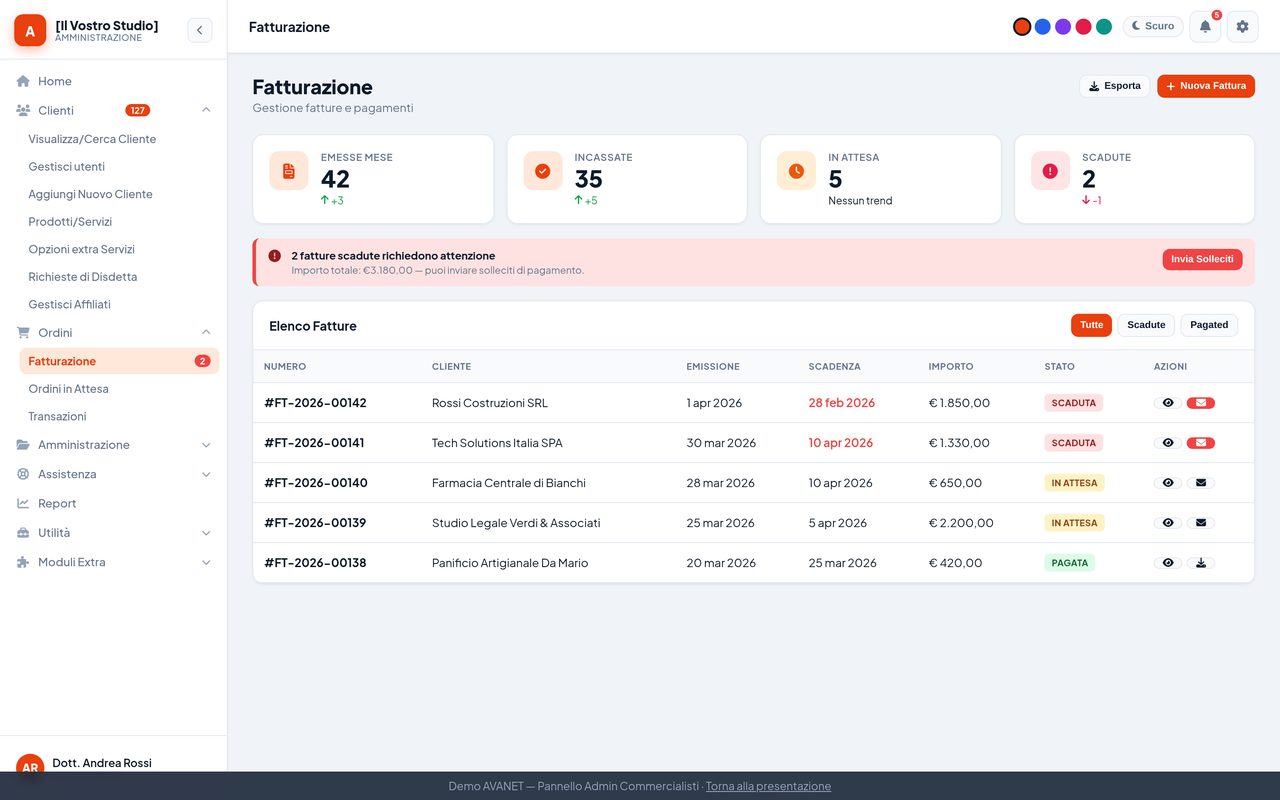The image size is (1280, 800).
Task: View invoice FT-2026-00142 with eye icon
Action: [x=1167, y=403]
